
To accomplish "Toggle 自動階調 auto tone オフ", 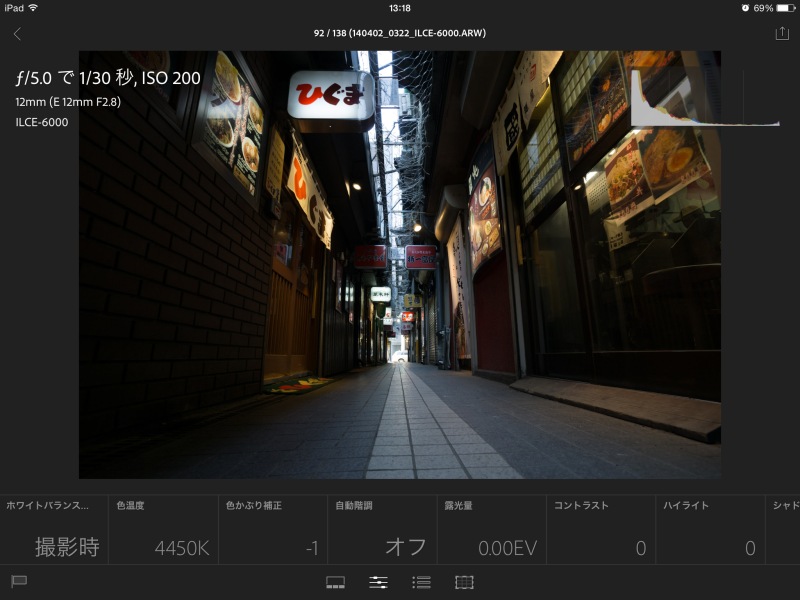I will [x=382, y=530].
